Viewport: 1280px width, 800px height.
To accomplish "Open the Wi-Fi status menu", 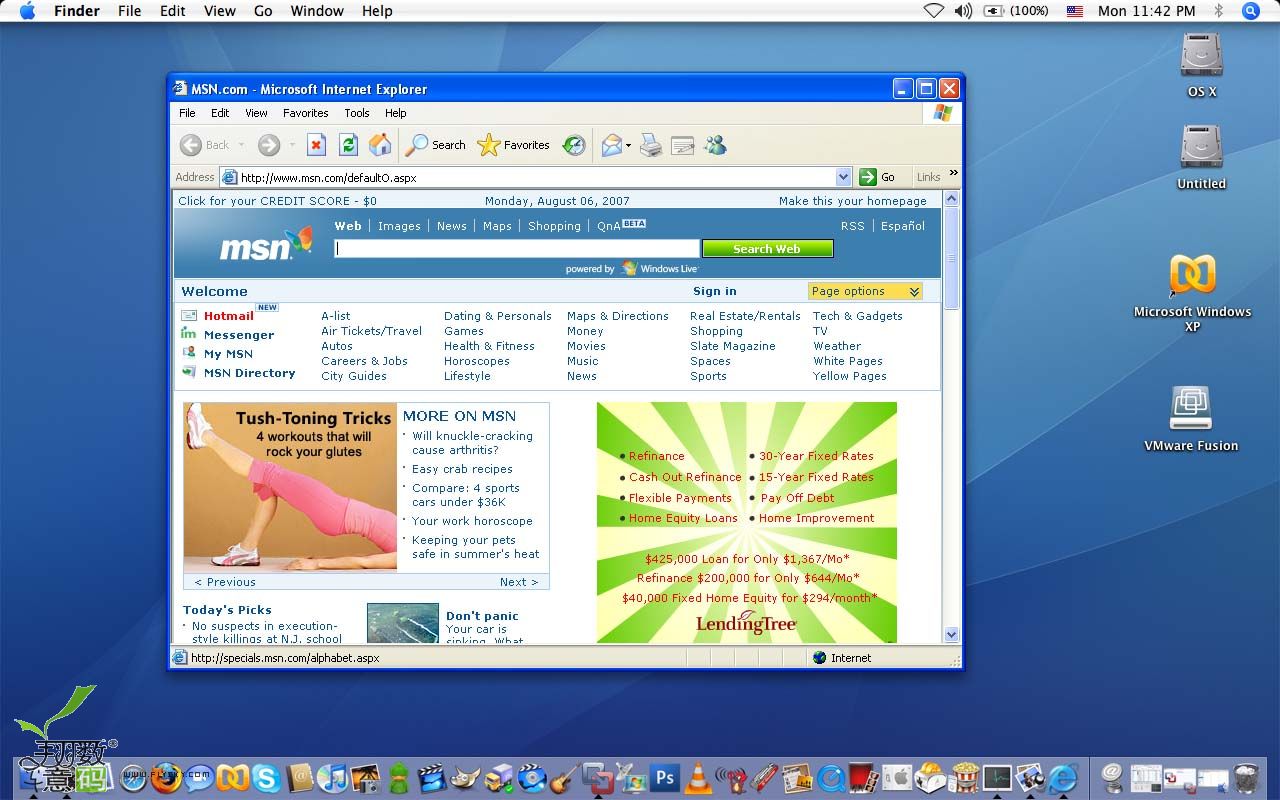I will pos(933,11).
